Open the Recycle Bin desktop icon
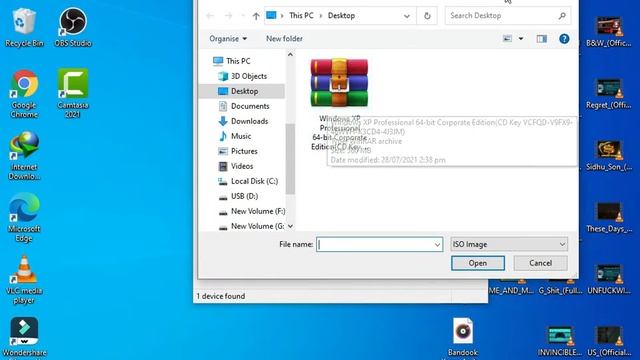Viewport: 640px width, 360px height. pyautogui.click(x=24, y=28)
